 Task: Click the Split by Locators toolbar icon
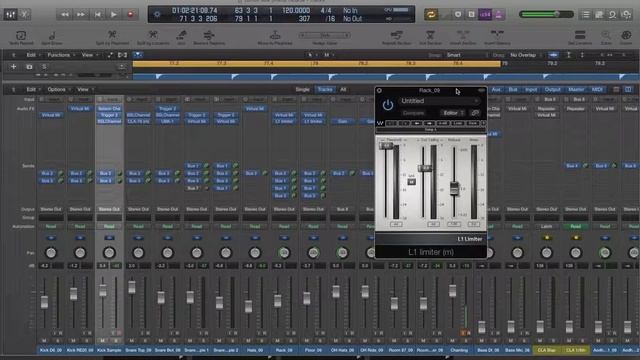coord(153,37)
